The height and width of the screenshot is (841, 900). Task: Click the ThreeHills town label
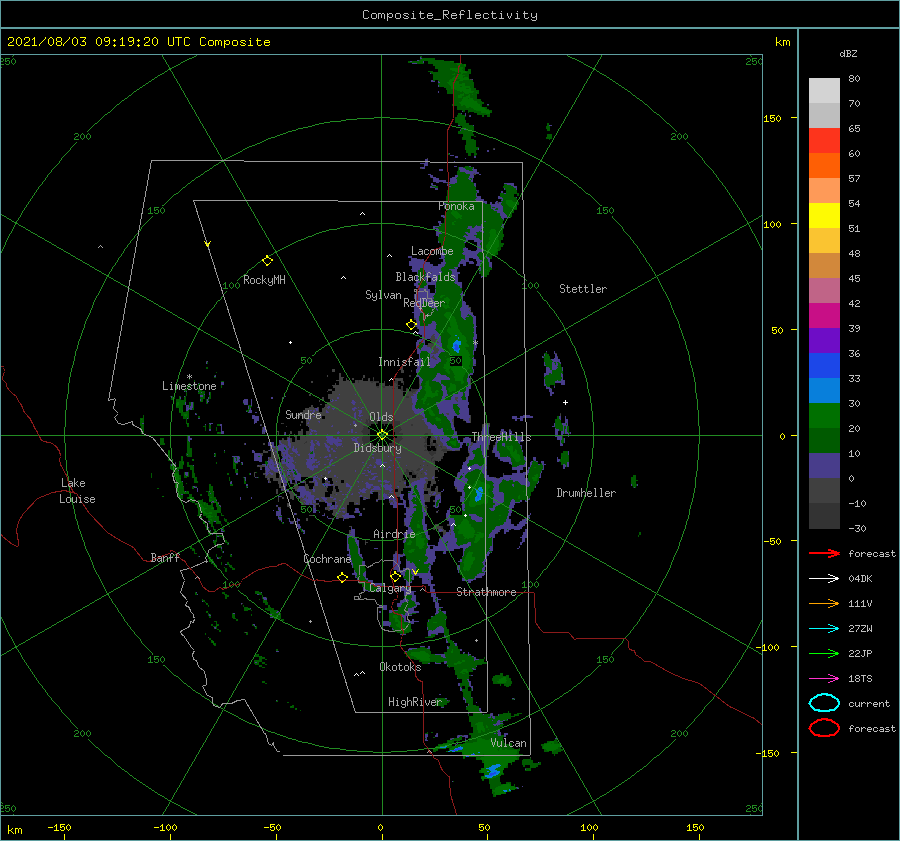point(502,437)
